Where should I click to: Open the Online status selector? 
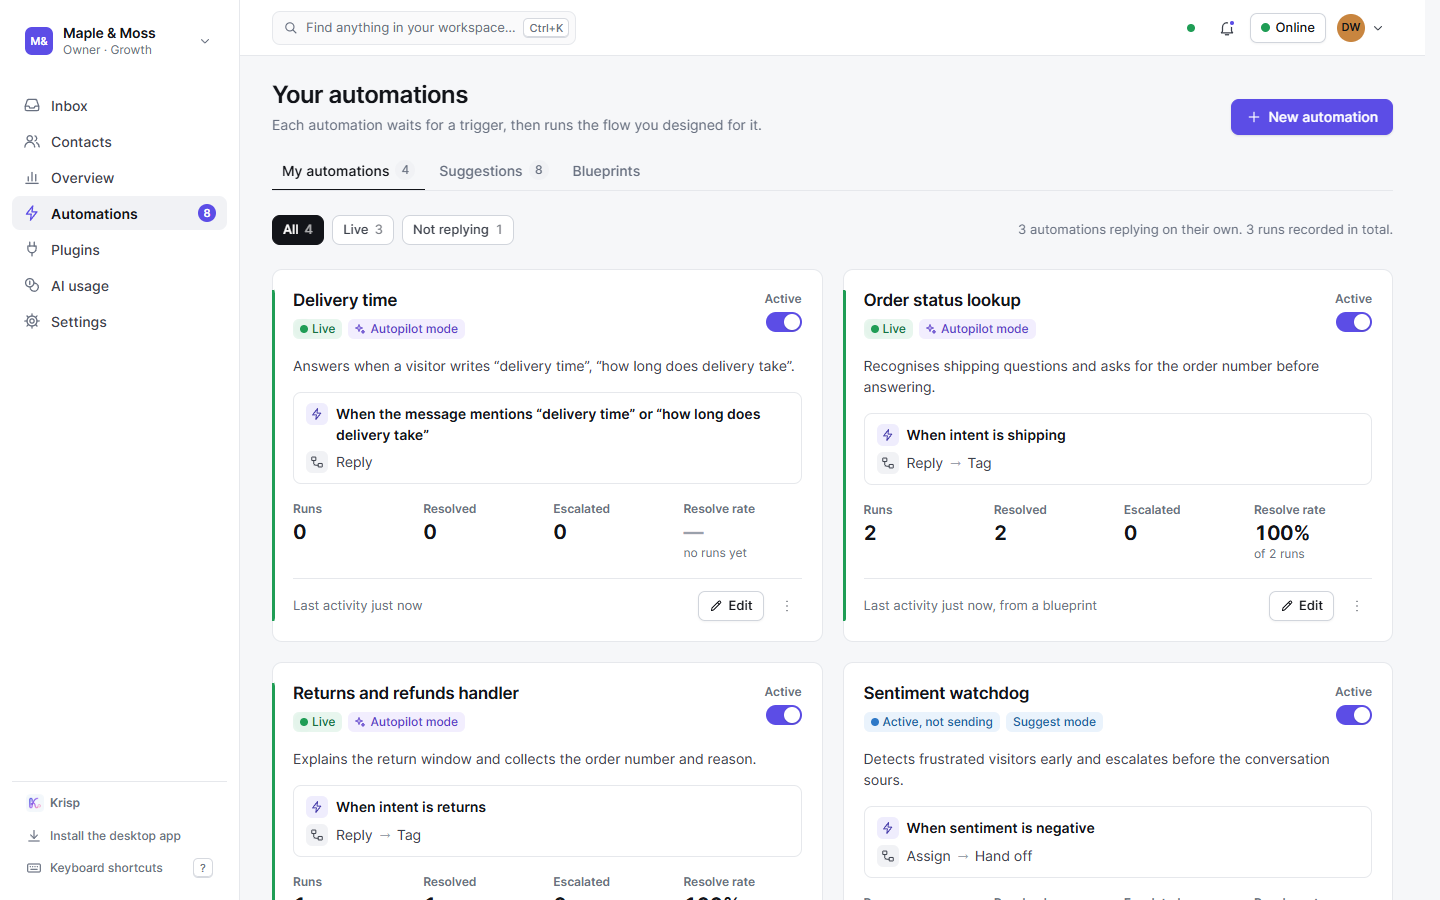1288,28
